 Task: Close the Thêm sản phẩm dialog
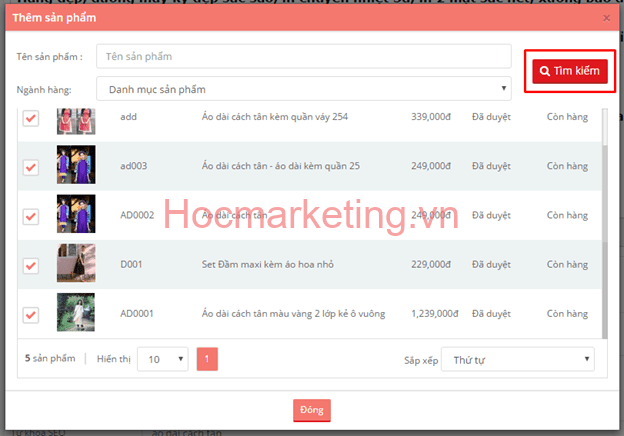[606, 17]
